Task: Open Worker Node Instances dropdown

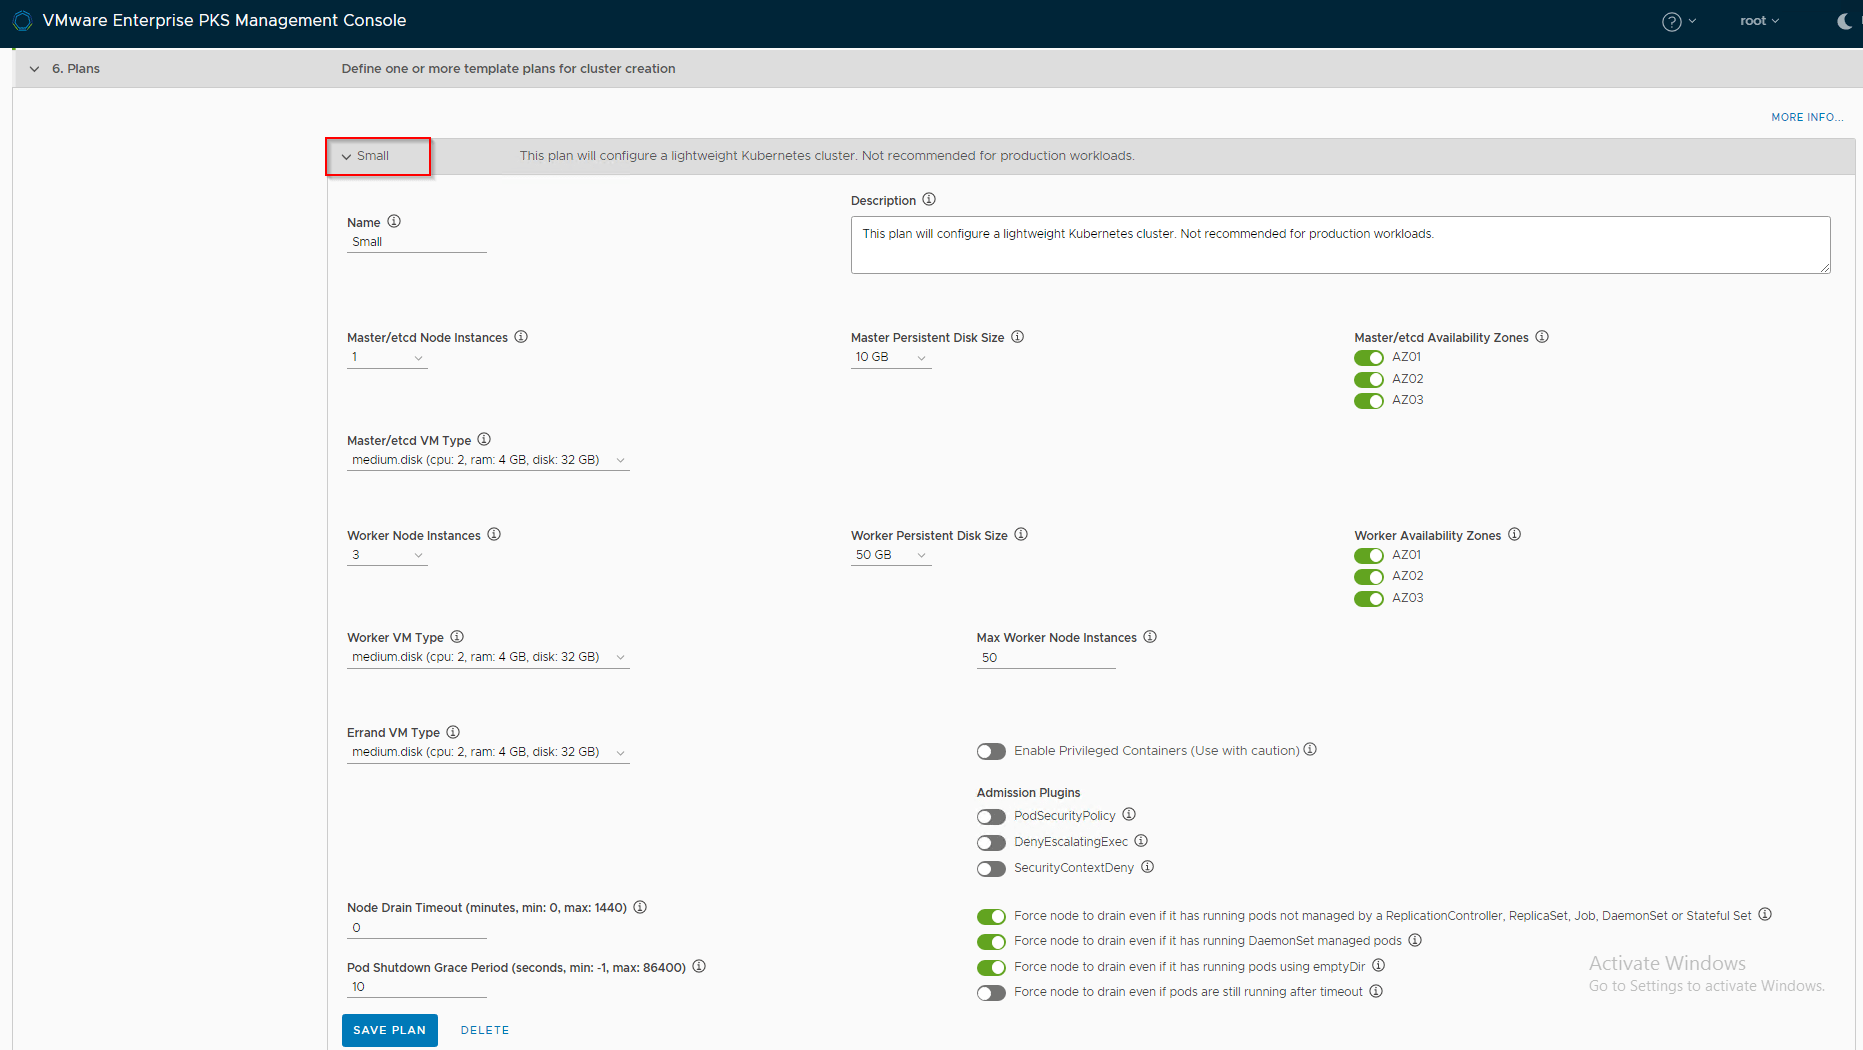Action: (x=387, y=555)
